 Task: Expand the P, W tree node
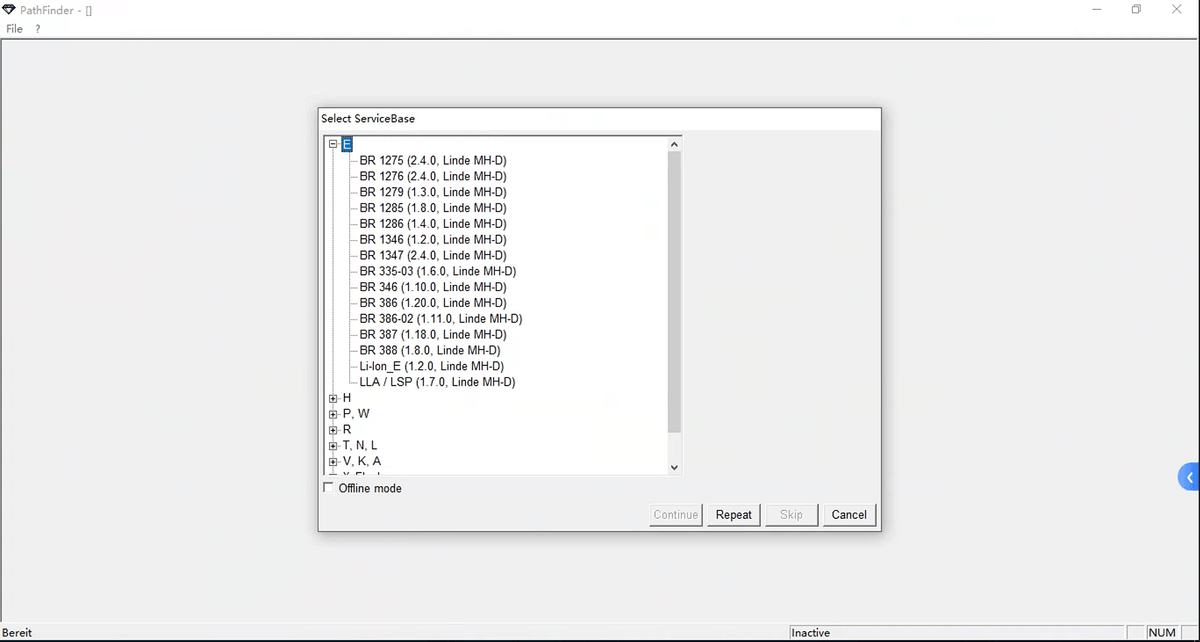(333, 414)
